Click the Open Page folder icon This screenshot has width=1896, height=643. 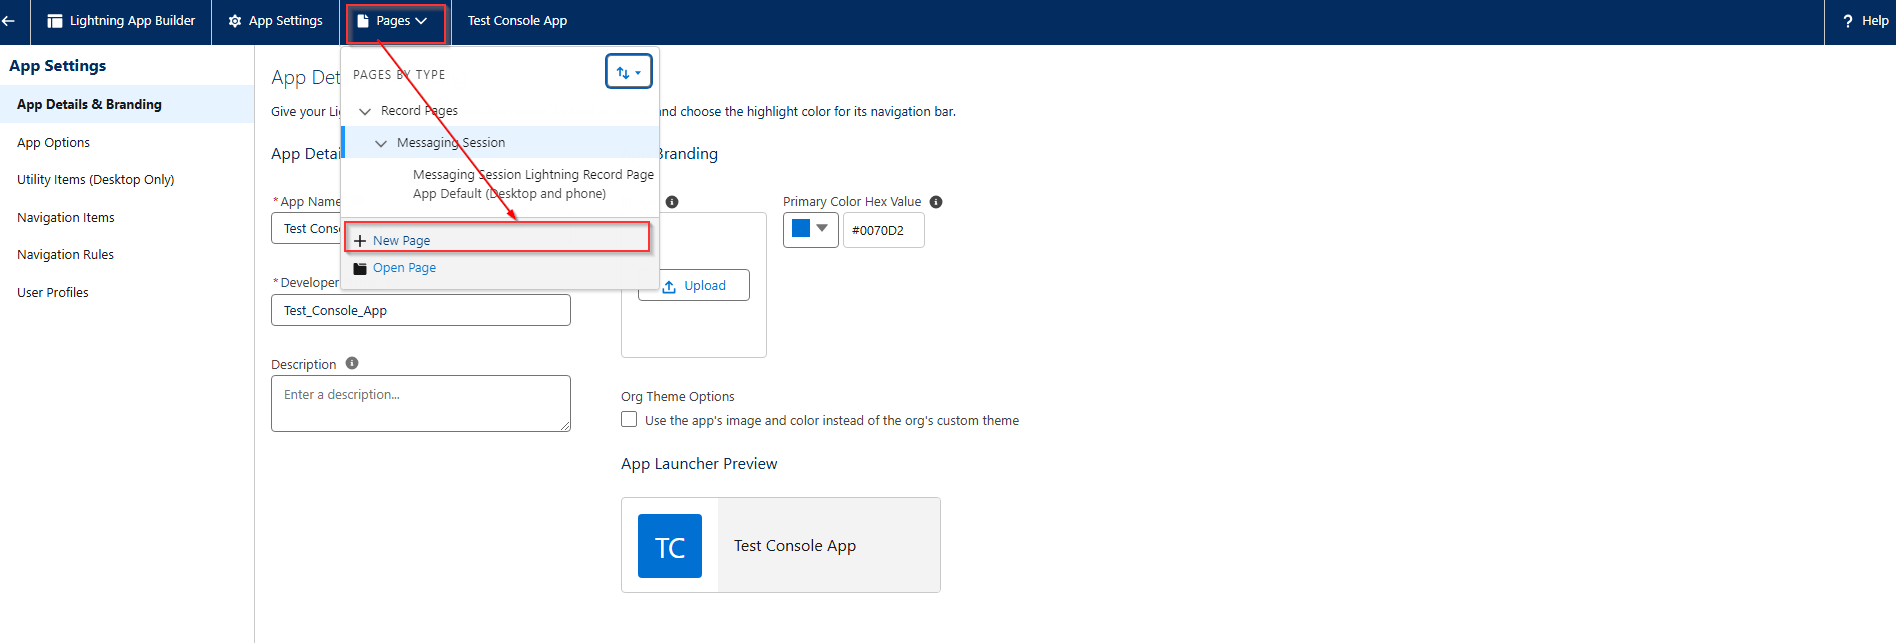tap(360, 268)
